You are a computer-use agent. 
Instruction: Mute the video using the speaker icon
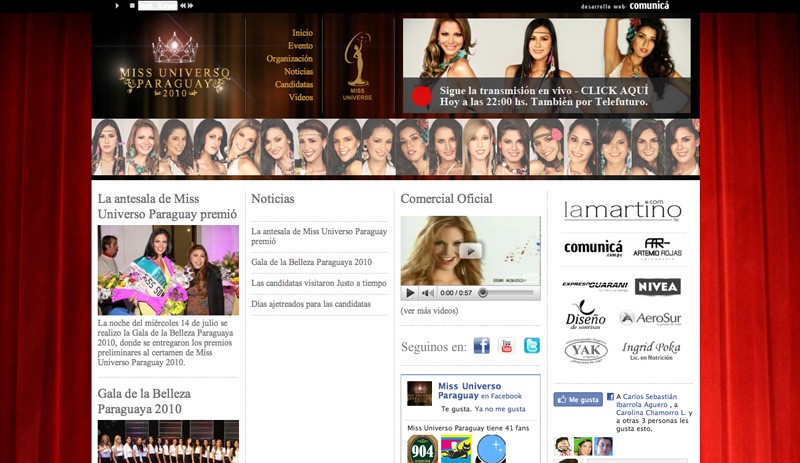pos(428,293)
